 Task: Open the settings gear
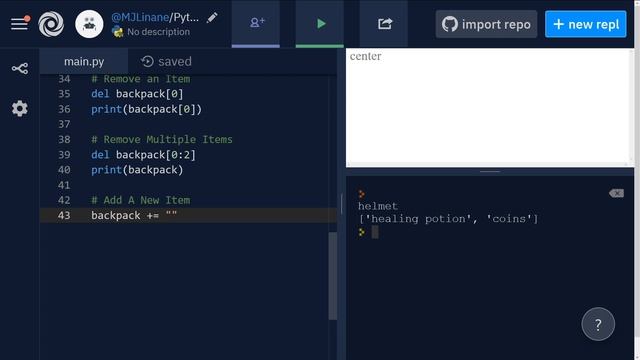(20, 109)
